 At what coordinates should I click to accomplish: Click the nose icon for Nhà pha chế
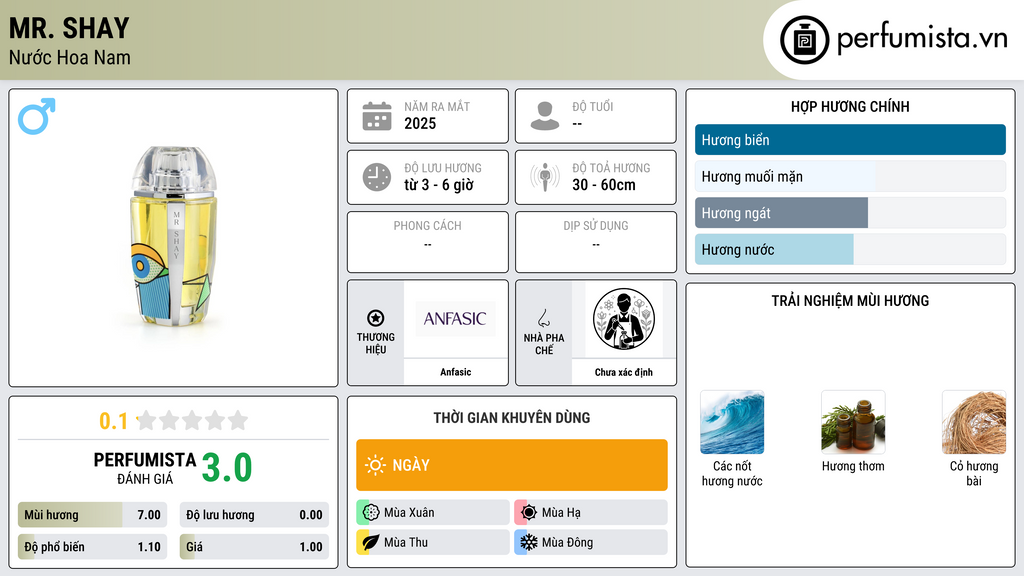tap(543, 318)
